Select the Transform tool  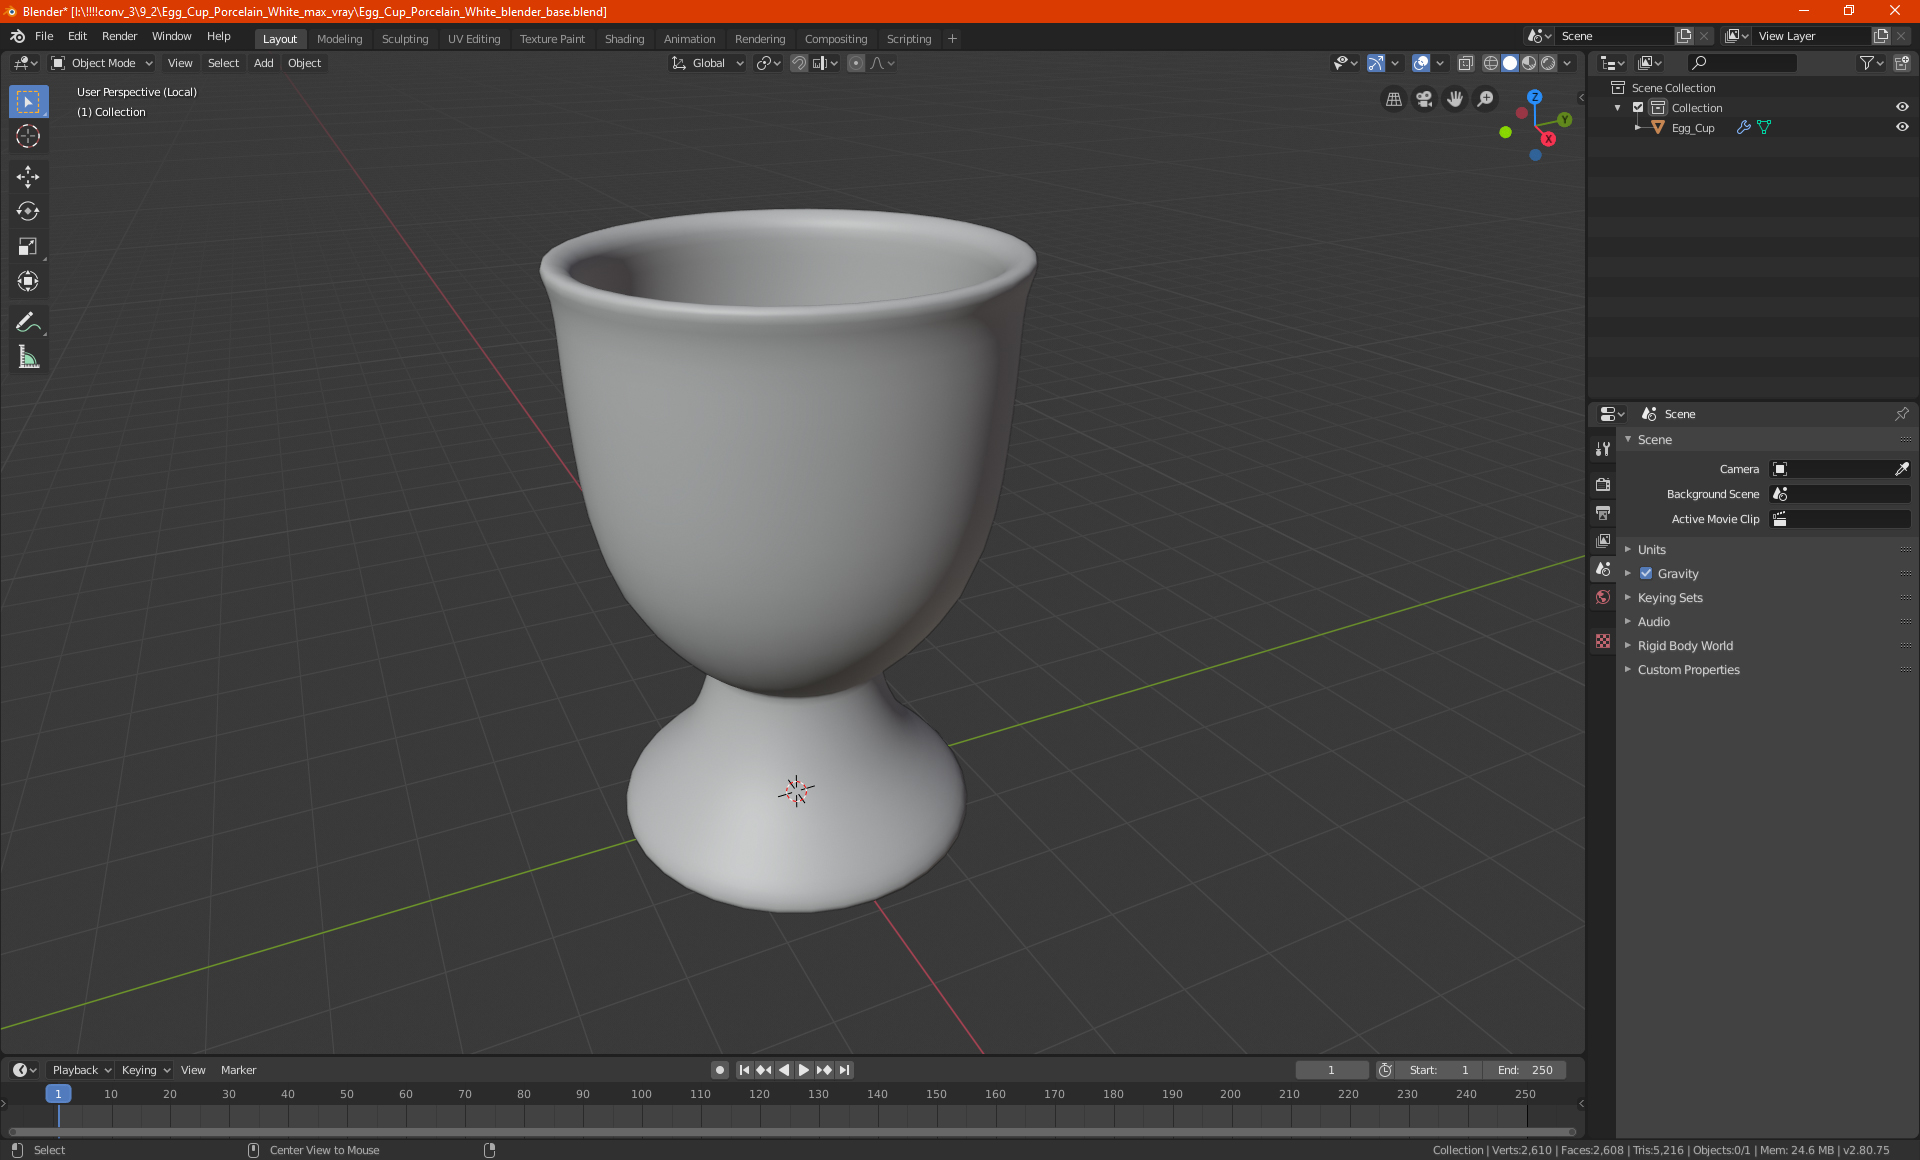(x=28, y=282)
